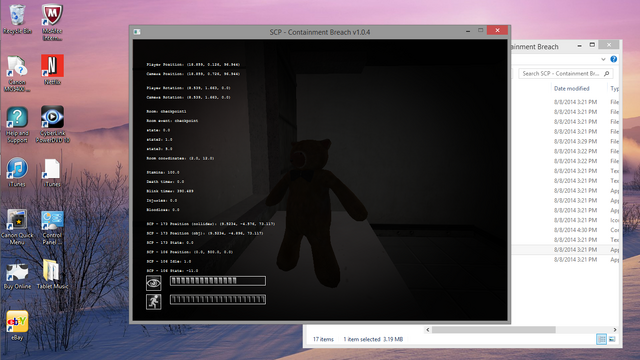This screenshot has height=360, width=640.
Task: Click Explorer scrollbar left arrow
Action: (428, 330)
